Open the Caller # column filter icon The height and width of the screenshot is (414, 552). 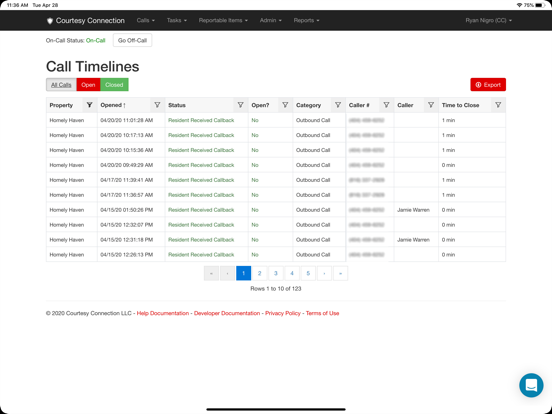[x=386, y=105]
